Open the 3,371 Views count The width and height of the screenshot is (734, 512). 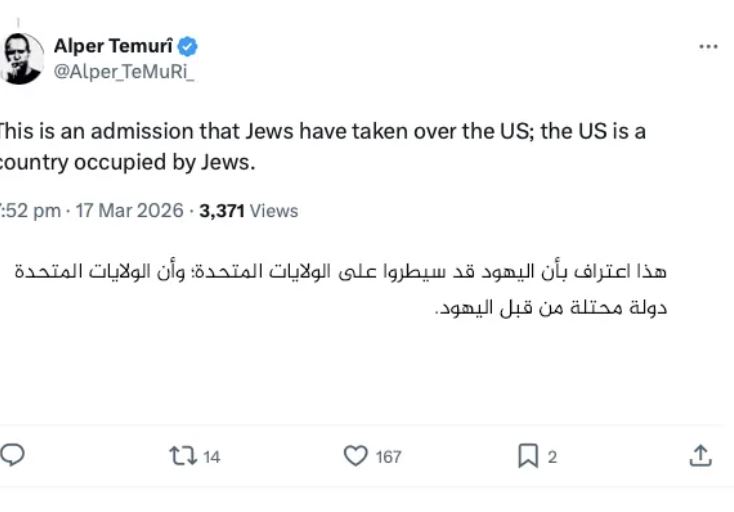249,211
